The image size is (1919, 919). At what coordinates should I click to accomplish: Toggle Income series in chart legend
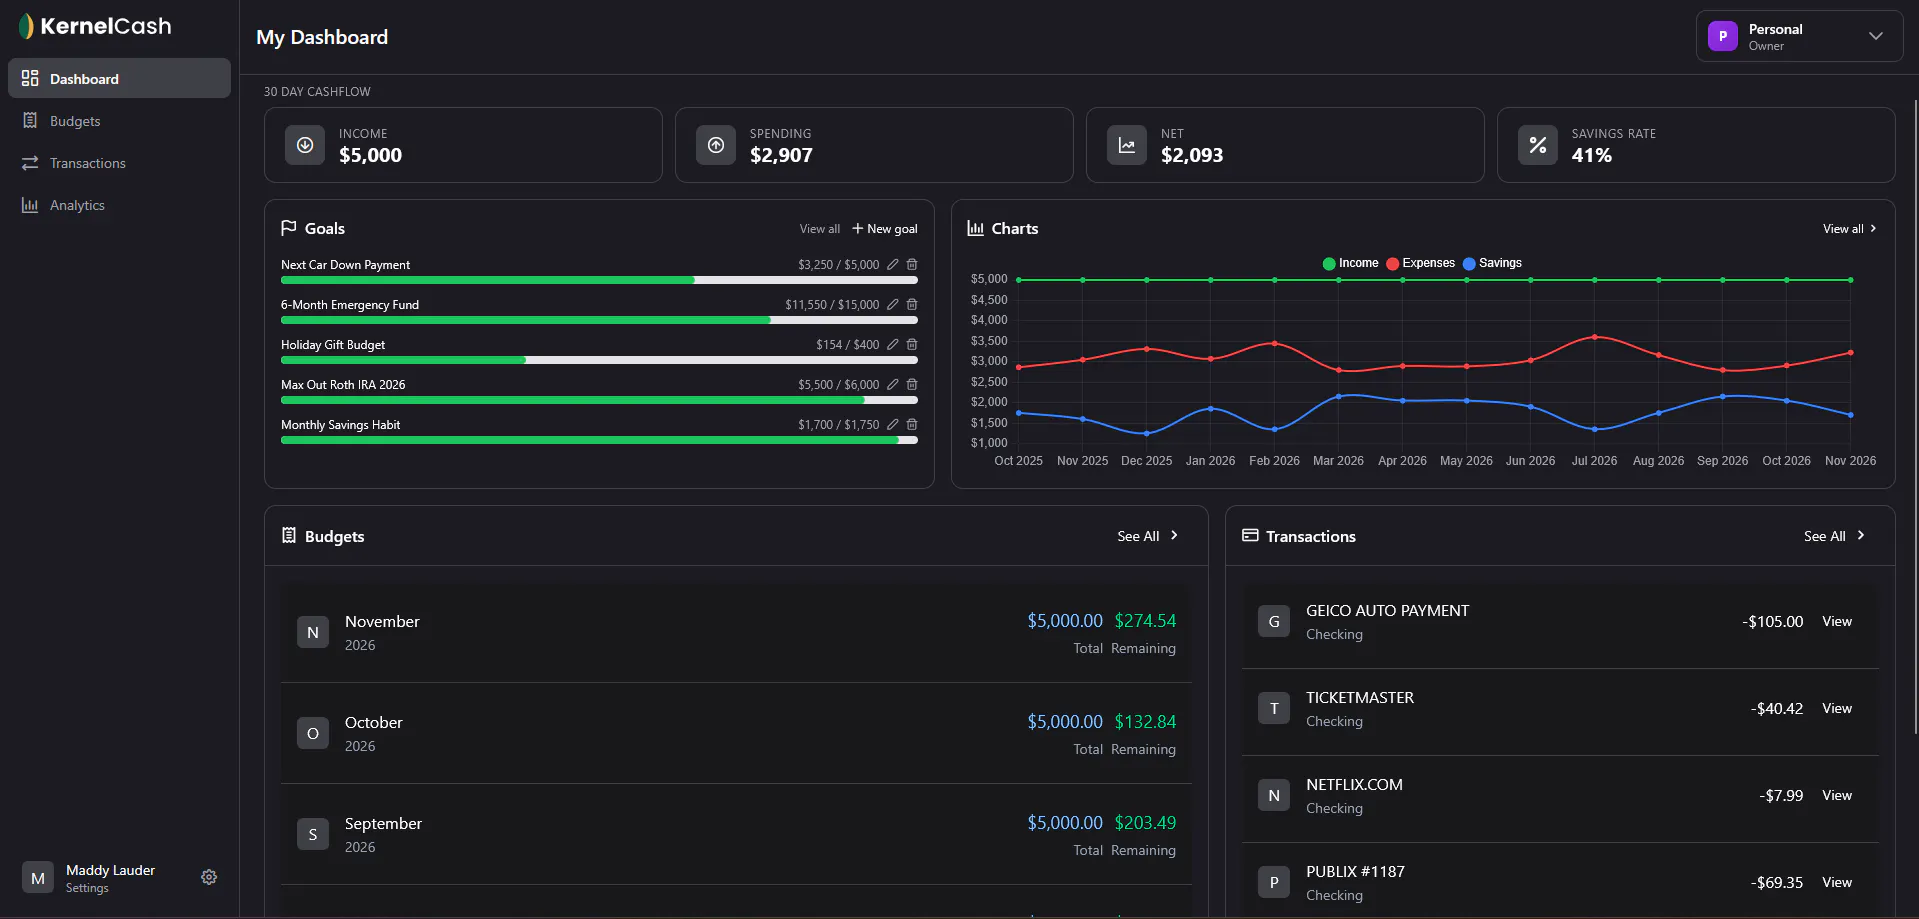pyautogui.click(x=1350, y=263)
